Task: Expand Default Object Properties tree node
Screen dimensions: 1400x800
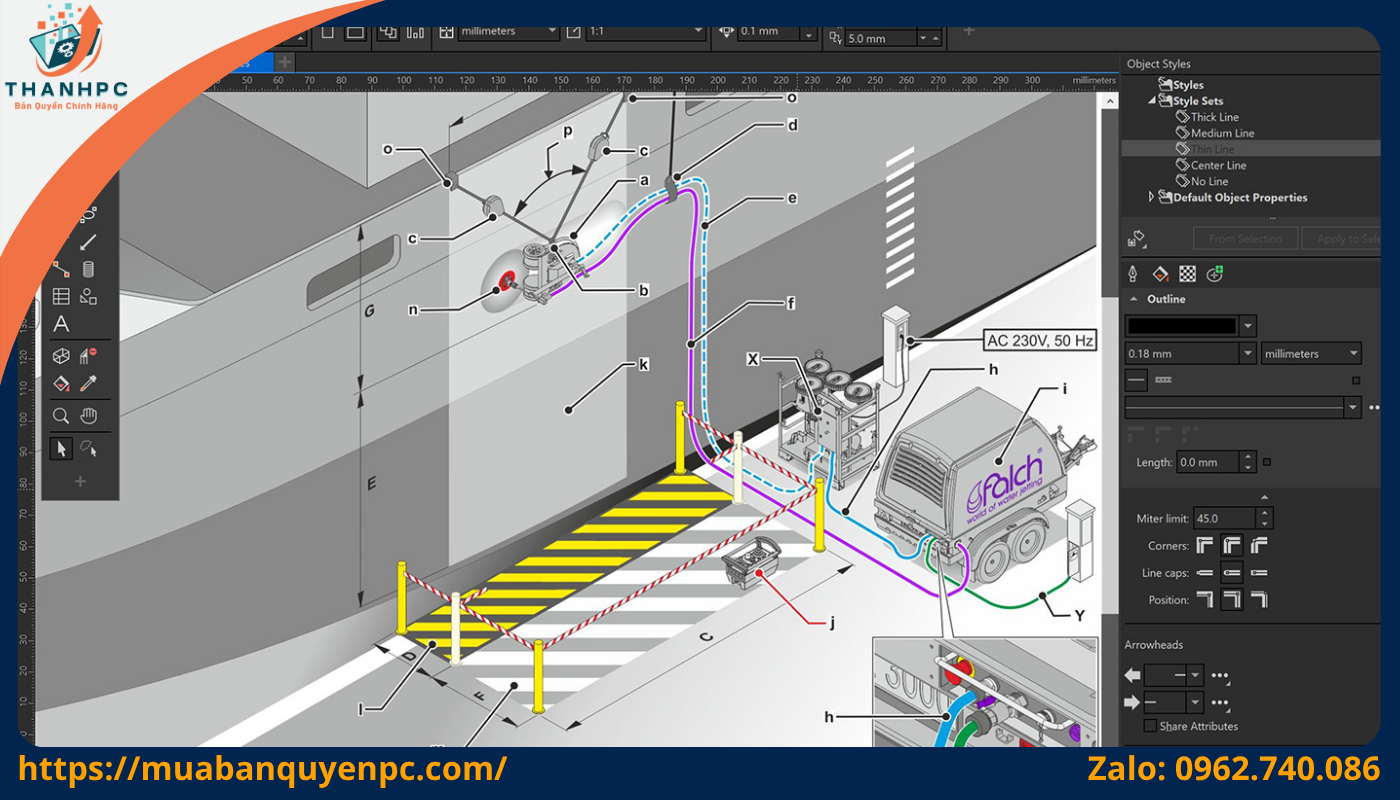Action: (x=1151, y=197)
